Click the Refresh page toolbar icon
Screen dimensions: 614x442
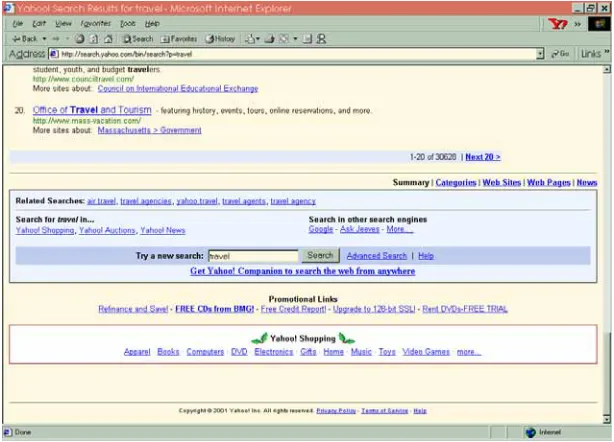tap(94, 39)
